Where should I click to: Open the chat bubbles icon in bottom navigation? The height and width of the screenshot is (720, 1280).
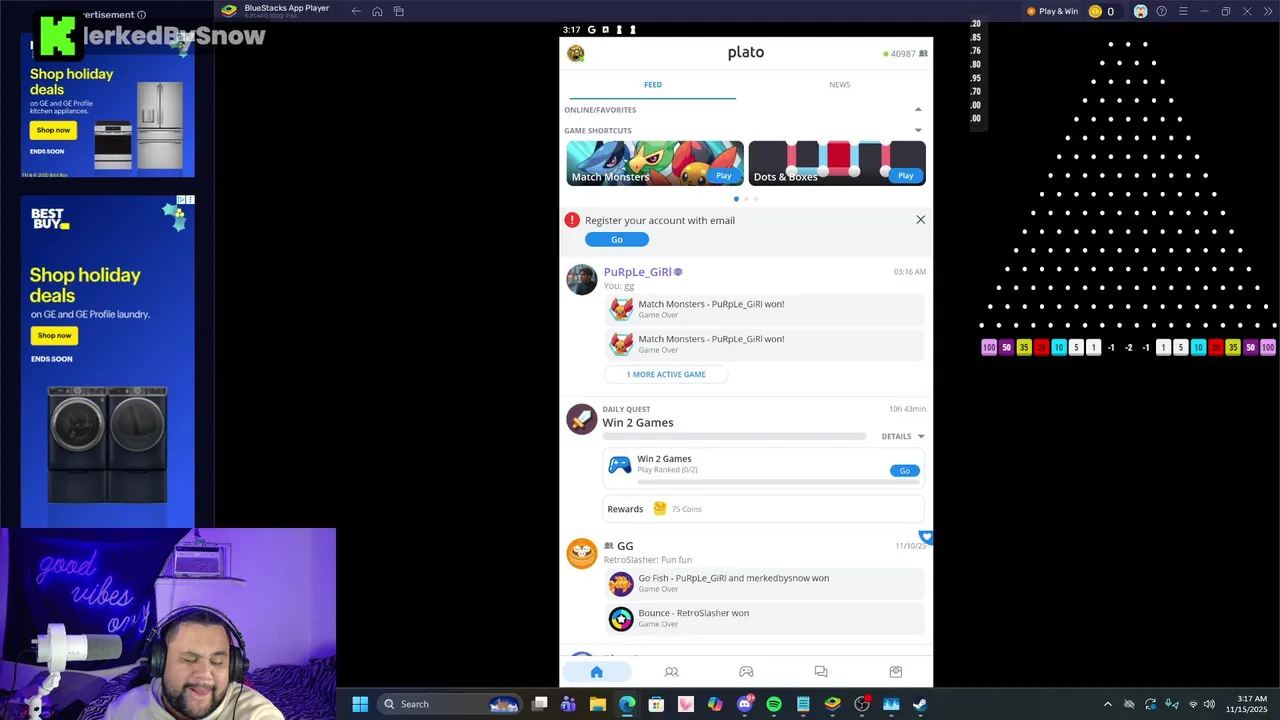821,672
